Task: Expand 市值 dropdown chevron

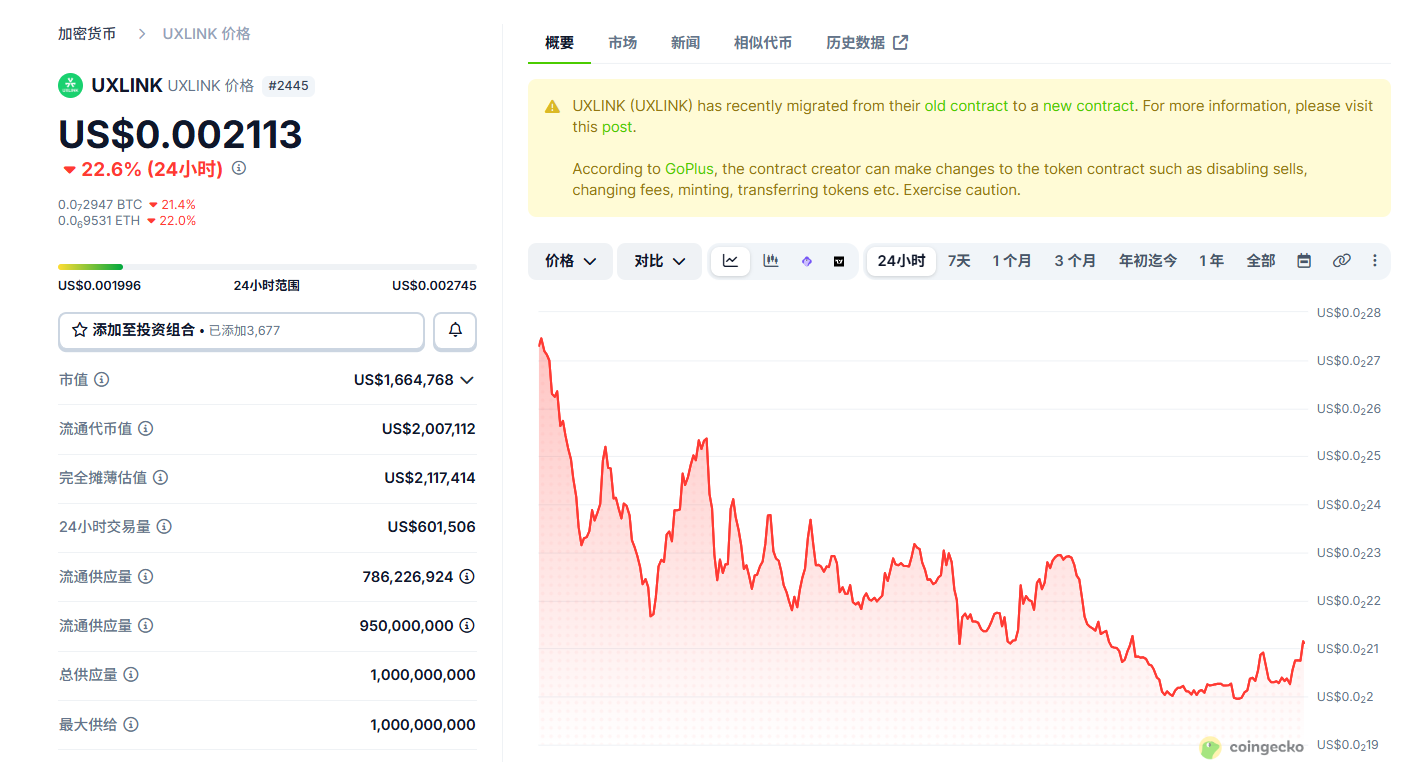Action: (x=466, y=380)
